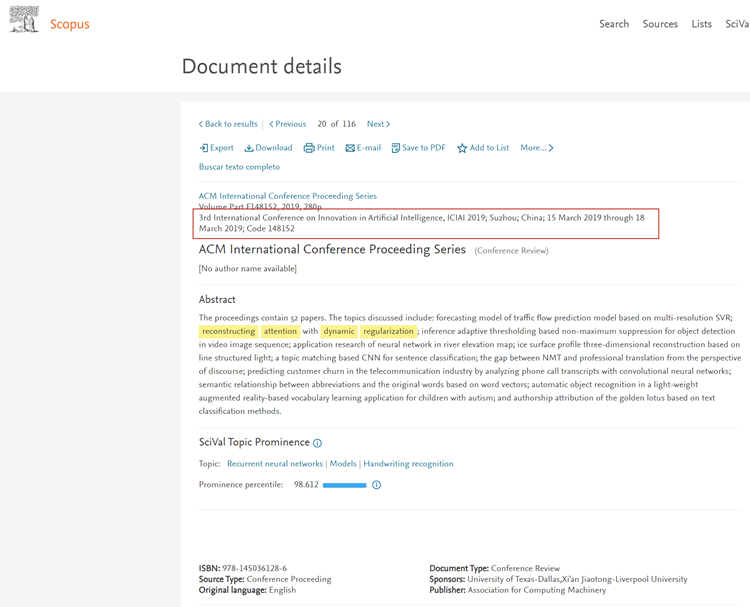Image resolution: width=750 pixels, height=607 pixels.
Task: Click the ISBN value 978-145036128-6
Action: coord(254,568)
